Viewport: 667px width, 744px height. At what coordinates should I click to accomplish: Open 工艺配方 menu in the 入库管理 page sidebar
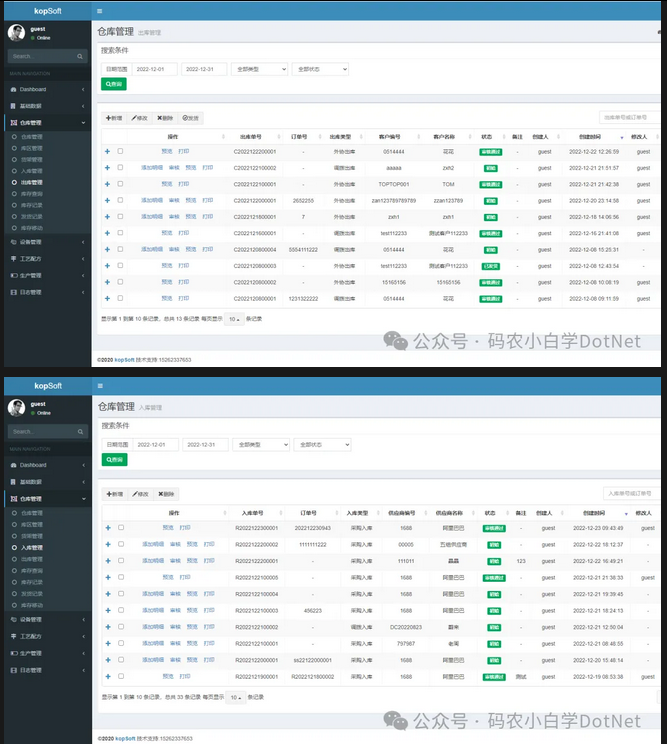coord(33,636)
